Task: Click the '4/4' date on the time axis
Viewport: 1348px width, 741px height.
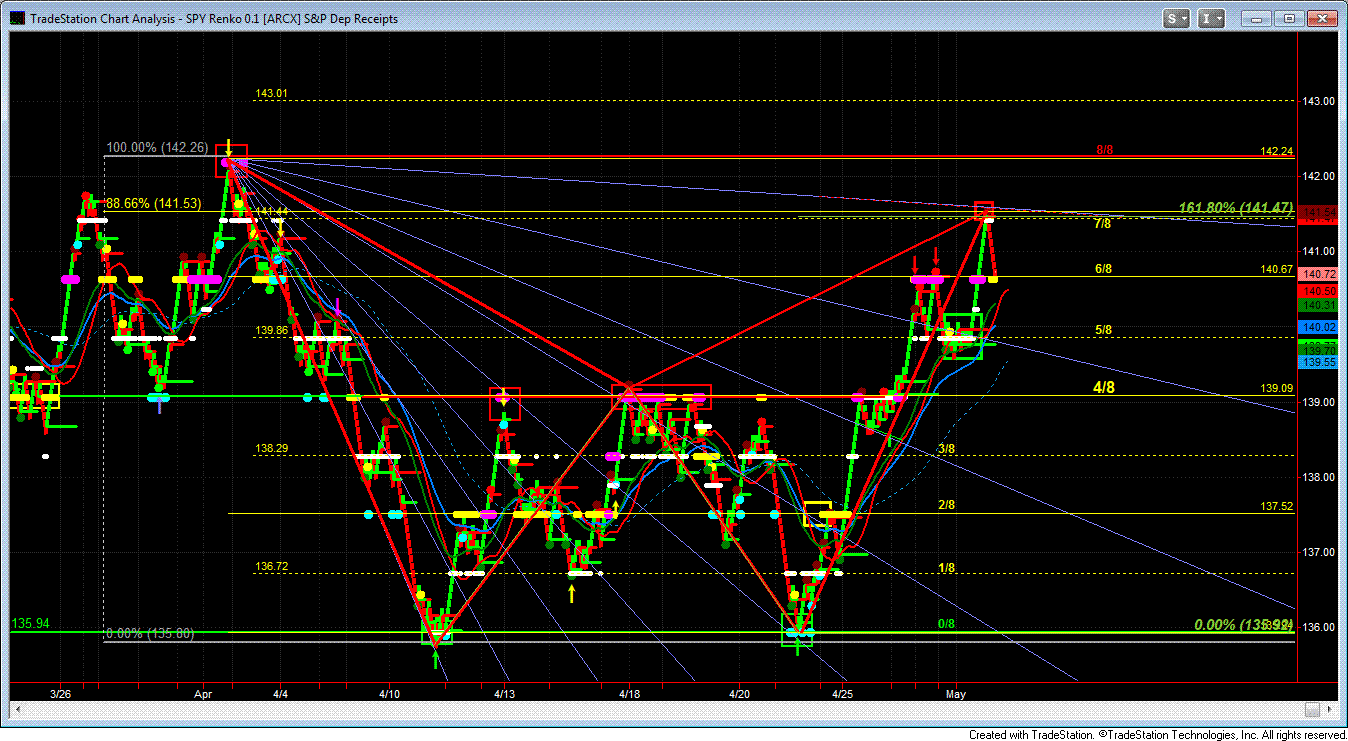Action: click(x=281, y=693)
